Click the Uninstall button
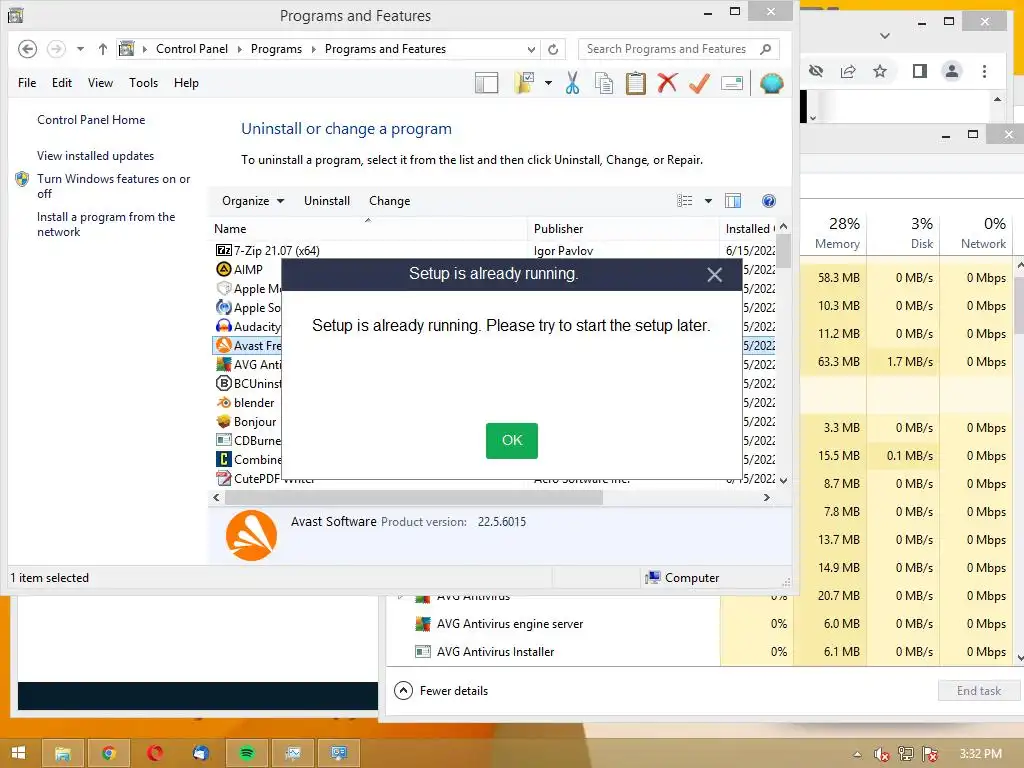The width and height of the screenshot is (1024, 768). click(x=327, y=200)
